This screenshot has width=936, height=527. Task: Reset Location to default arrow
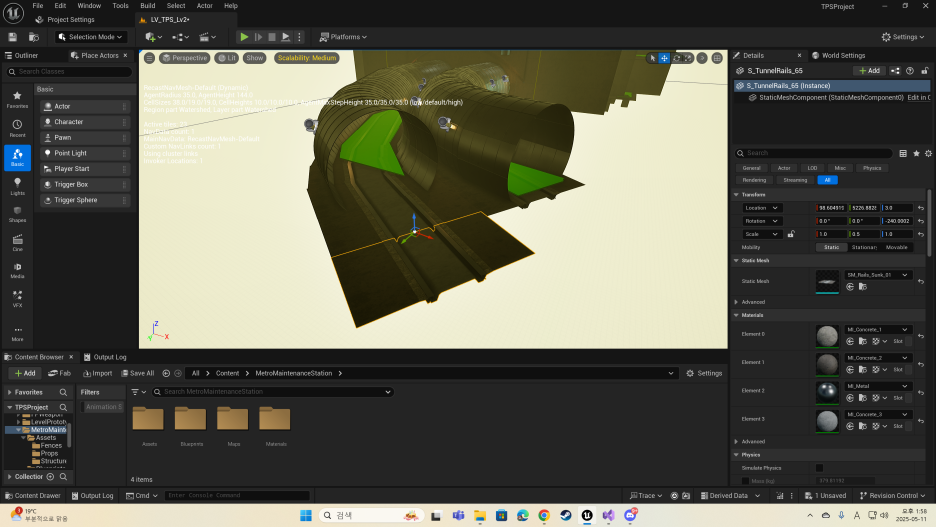pos(921,208)
